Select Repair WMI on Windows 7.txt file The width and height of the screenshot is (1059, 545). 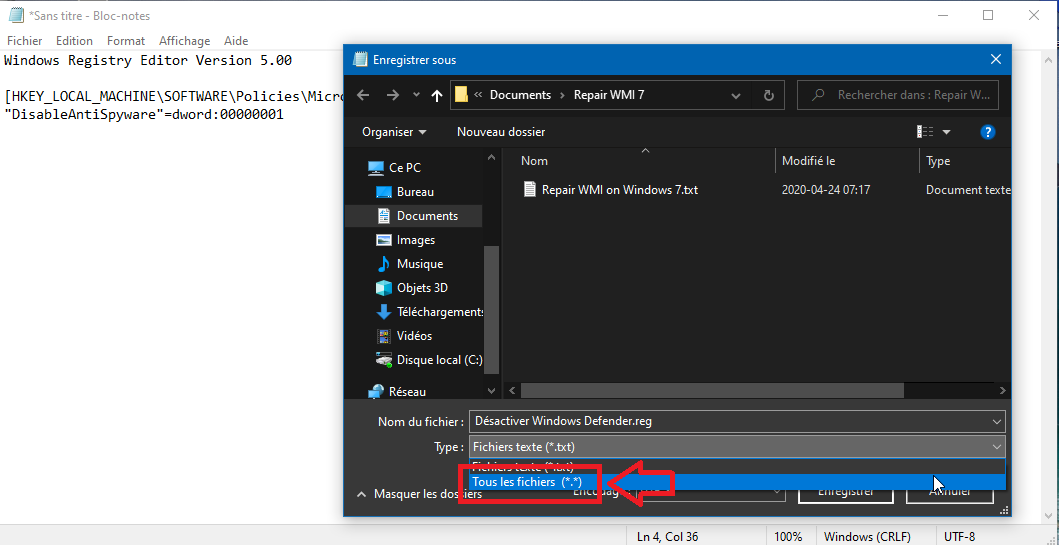pos(619,190)
